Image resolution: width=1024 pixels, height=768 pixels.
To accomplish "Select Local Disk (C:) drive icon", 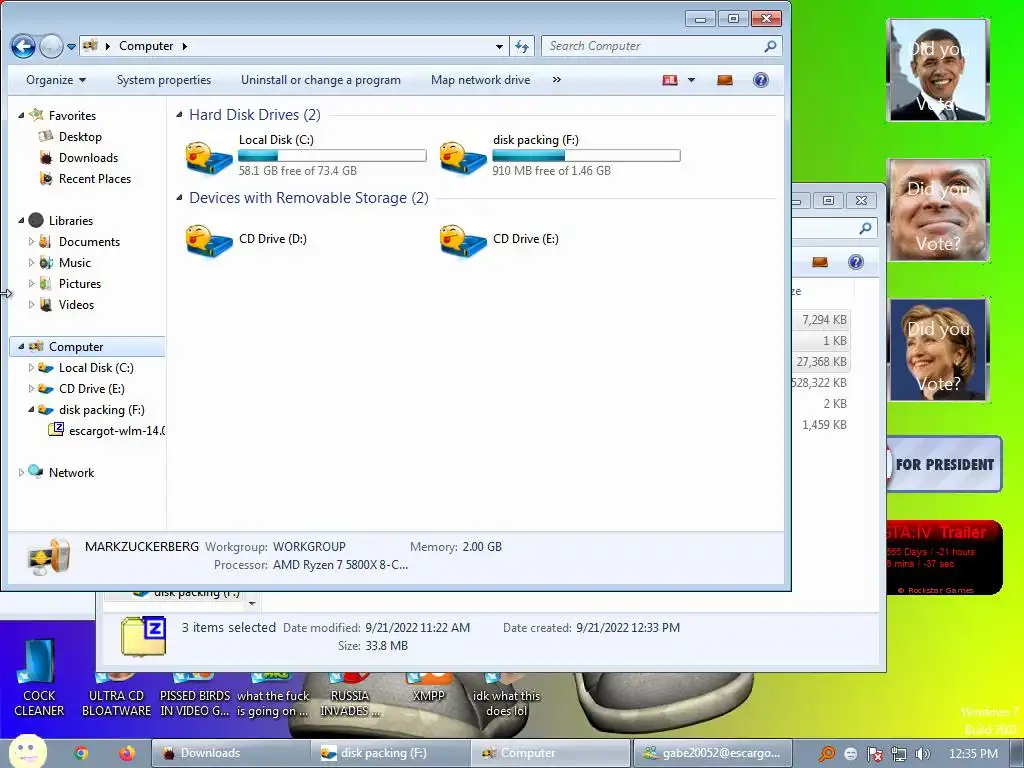I will pos(209,157).
